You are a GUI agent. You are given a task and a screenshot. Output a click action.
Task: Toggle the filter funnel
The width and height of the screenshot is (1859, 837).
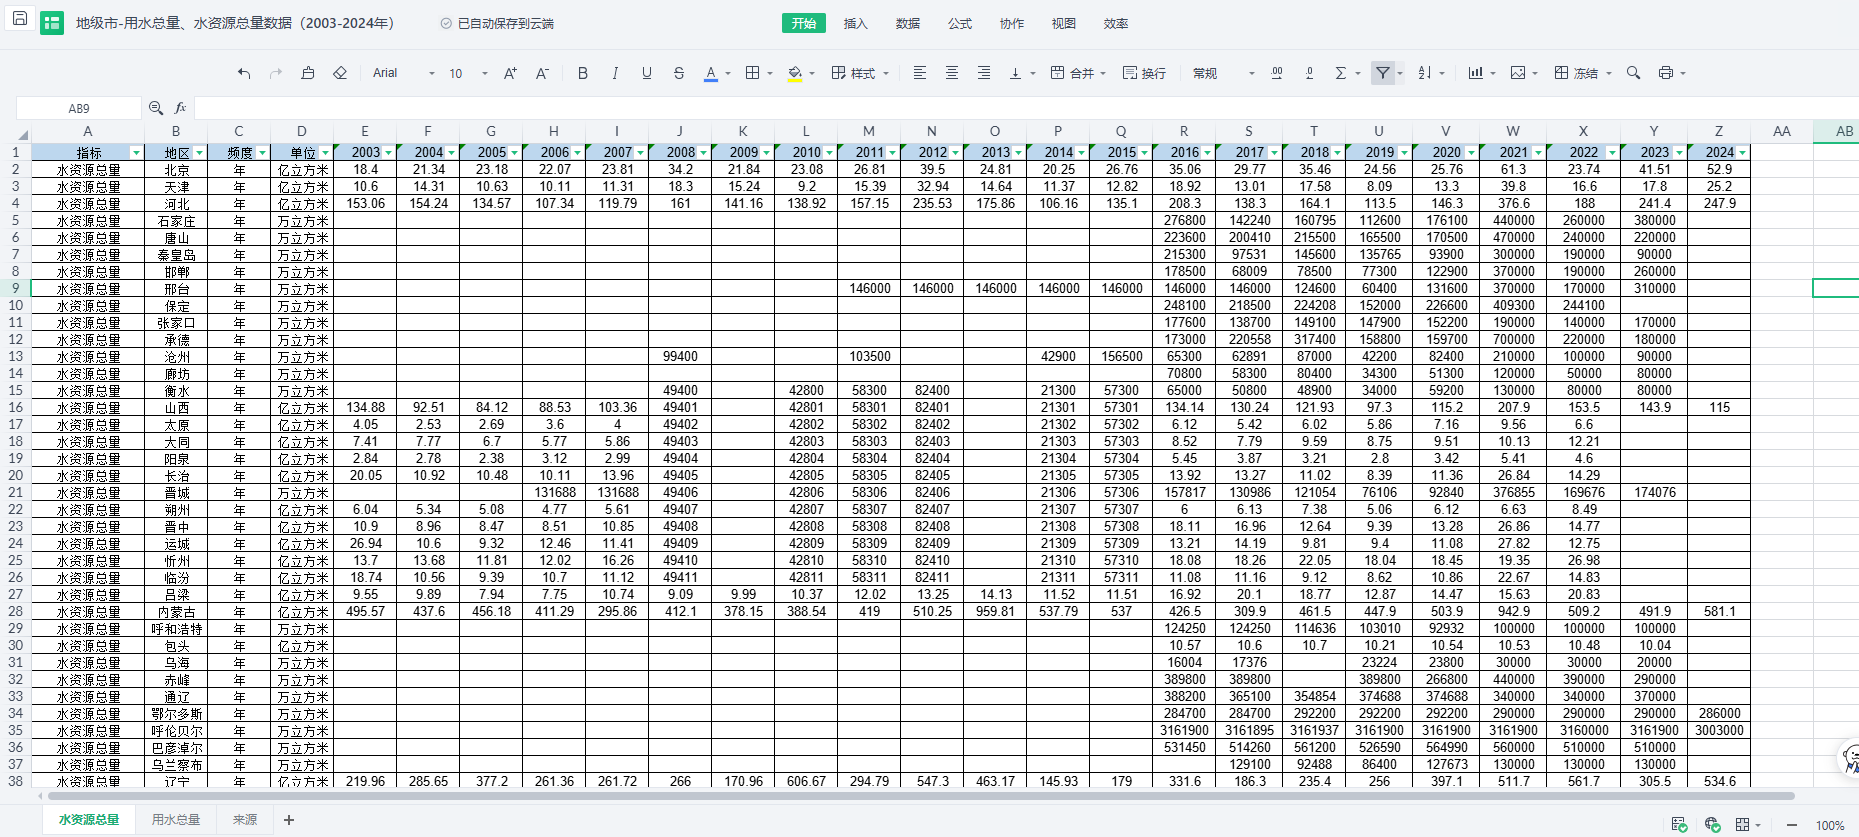(1382, 73)
